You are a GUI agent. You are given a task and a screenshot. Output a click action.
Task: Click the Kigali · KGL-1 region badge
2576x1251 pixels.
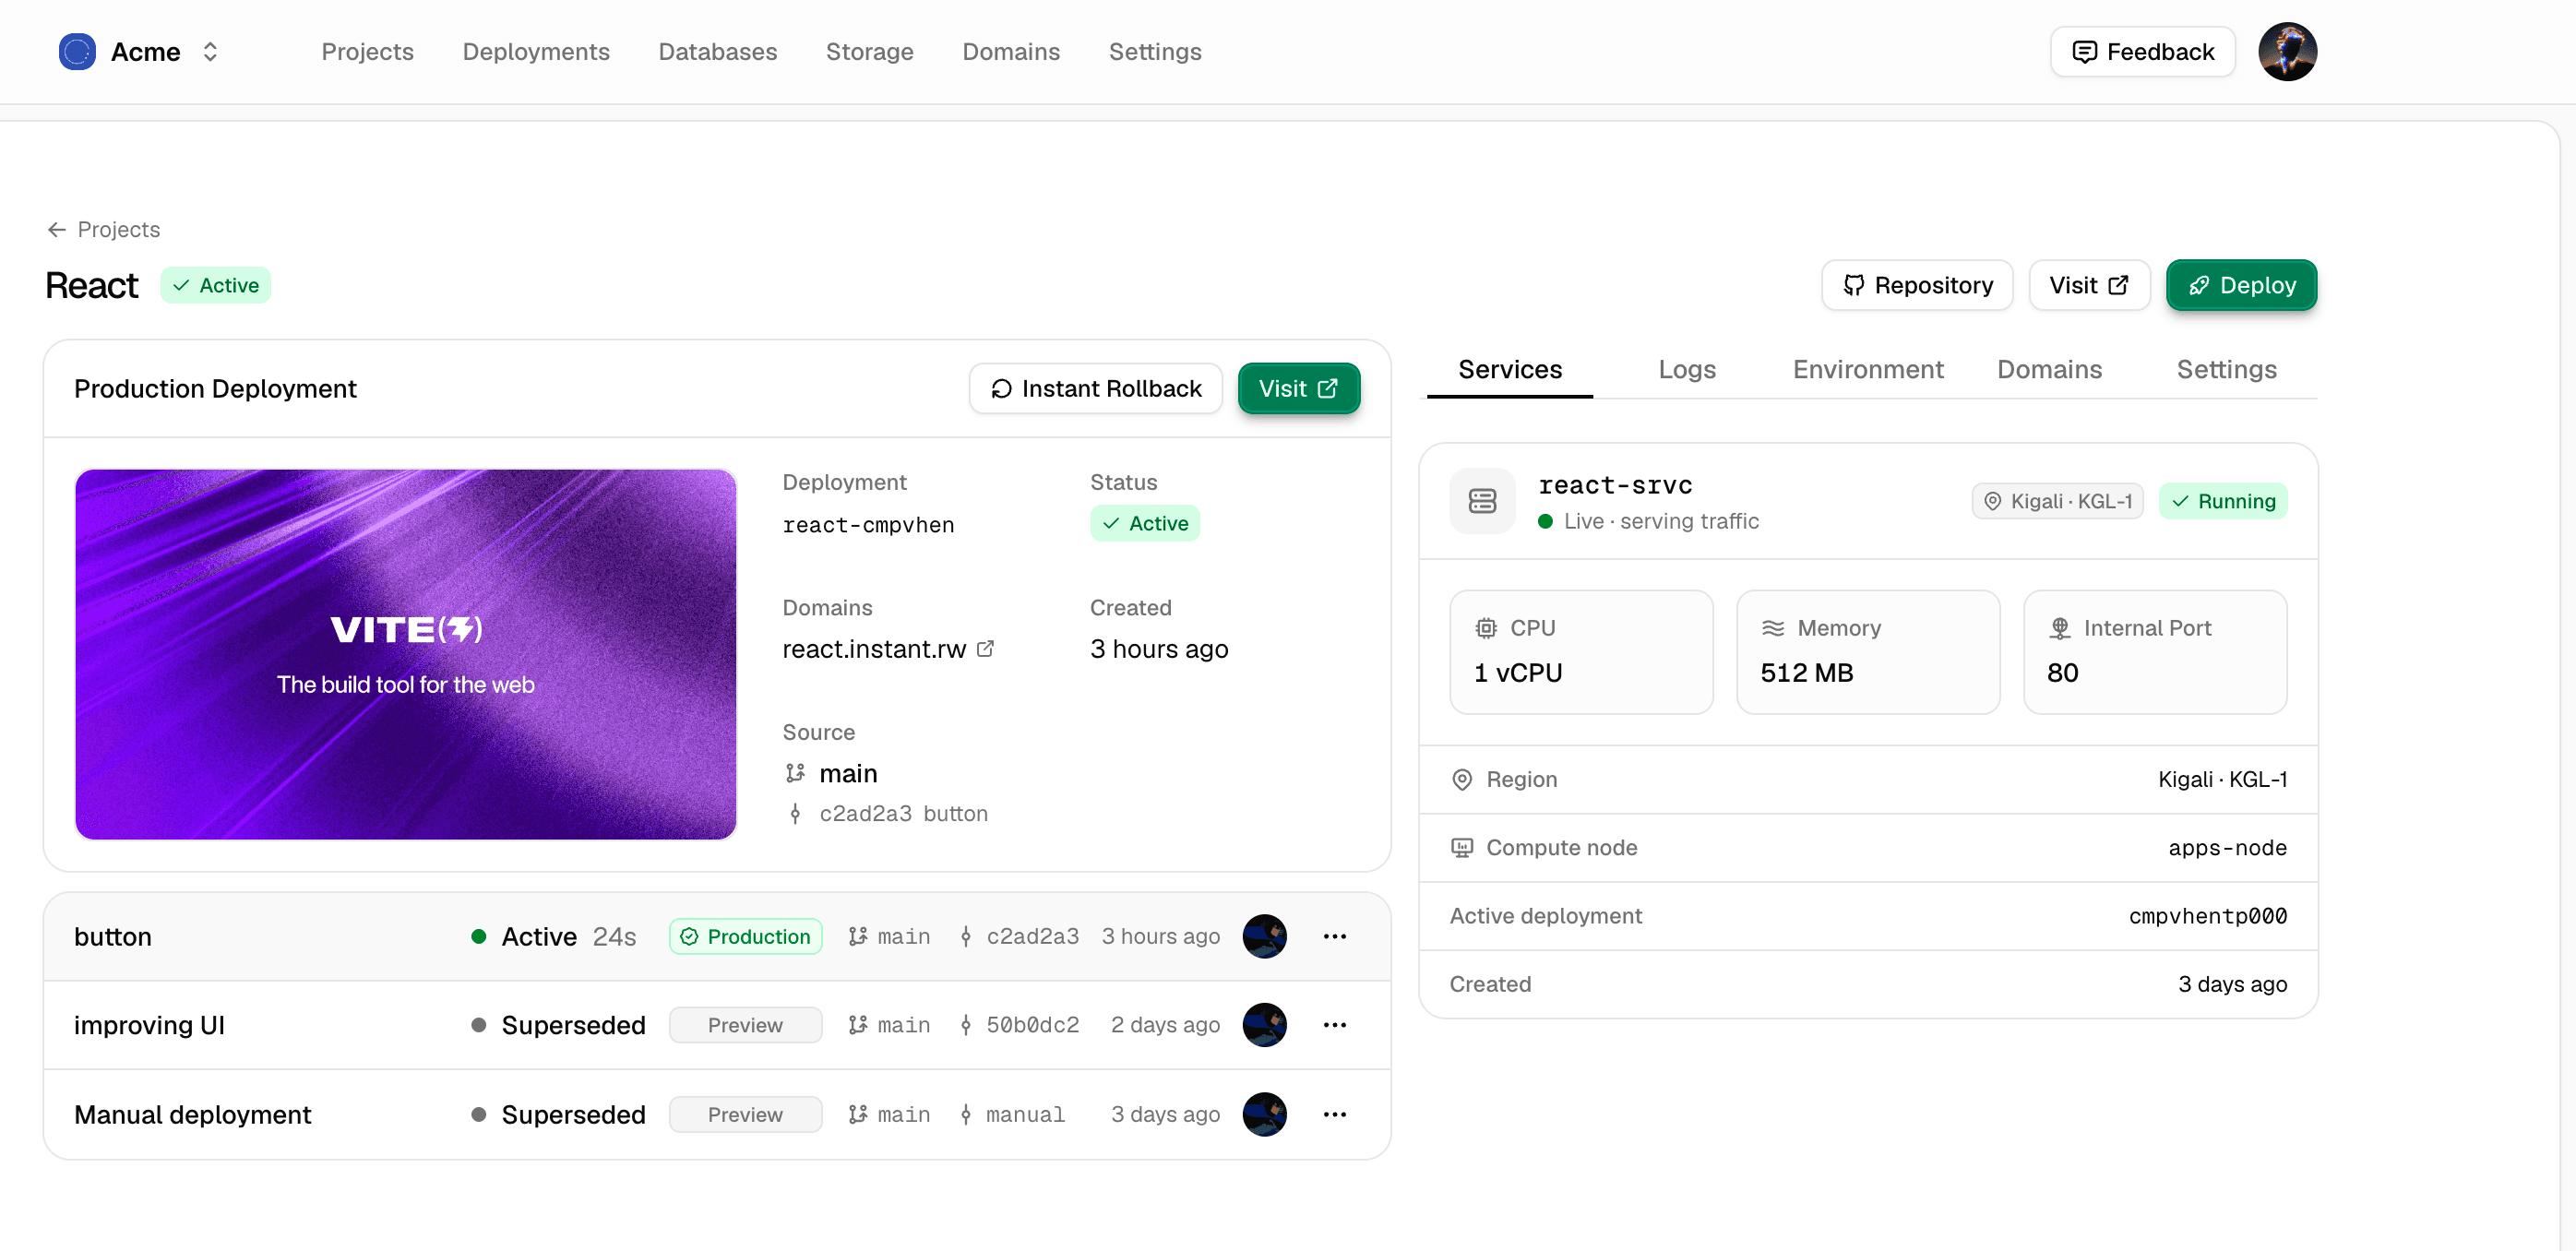tap(2057, 502)
